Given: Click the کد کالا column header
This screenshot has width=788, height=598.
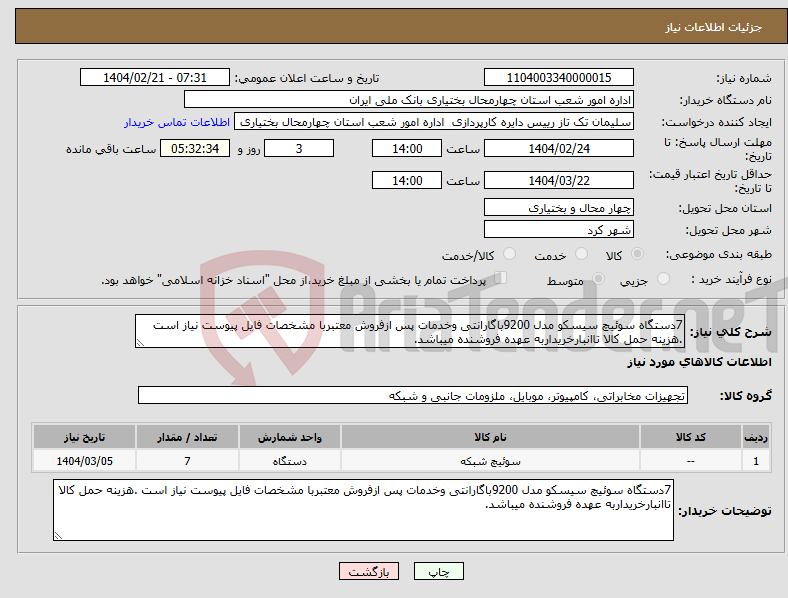Looking at the screenshot, I should (x=691, y=437).
